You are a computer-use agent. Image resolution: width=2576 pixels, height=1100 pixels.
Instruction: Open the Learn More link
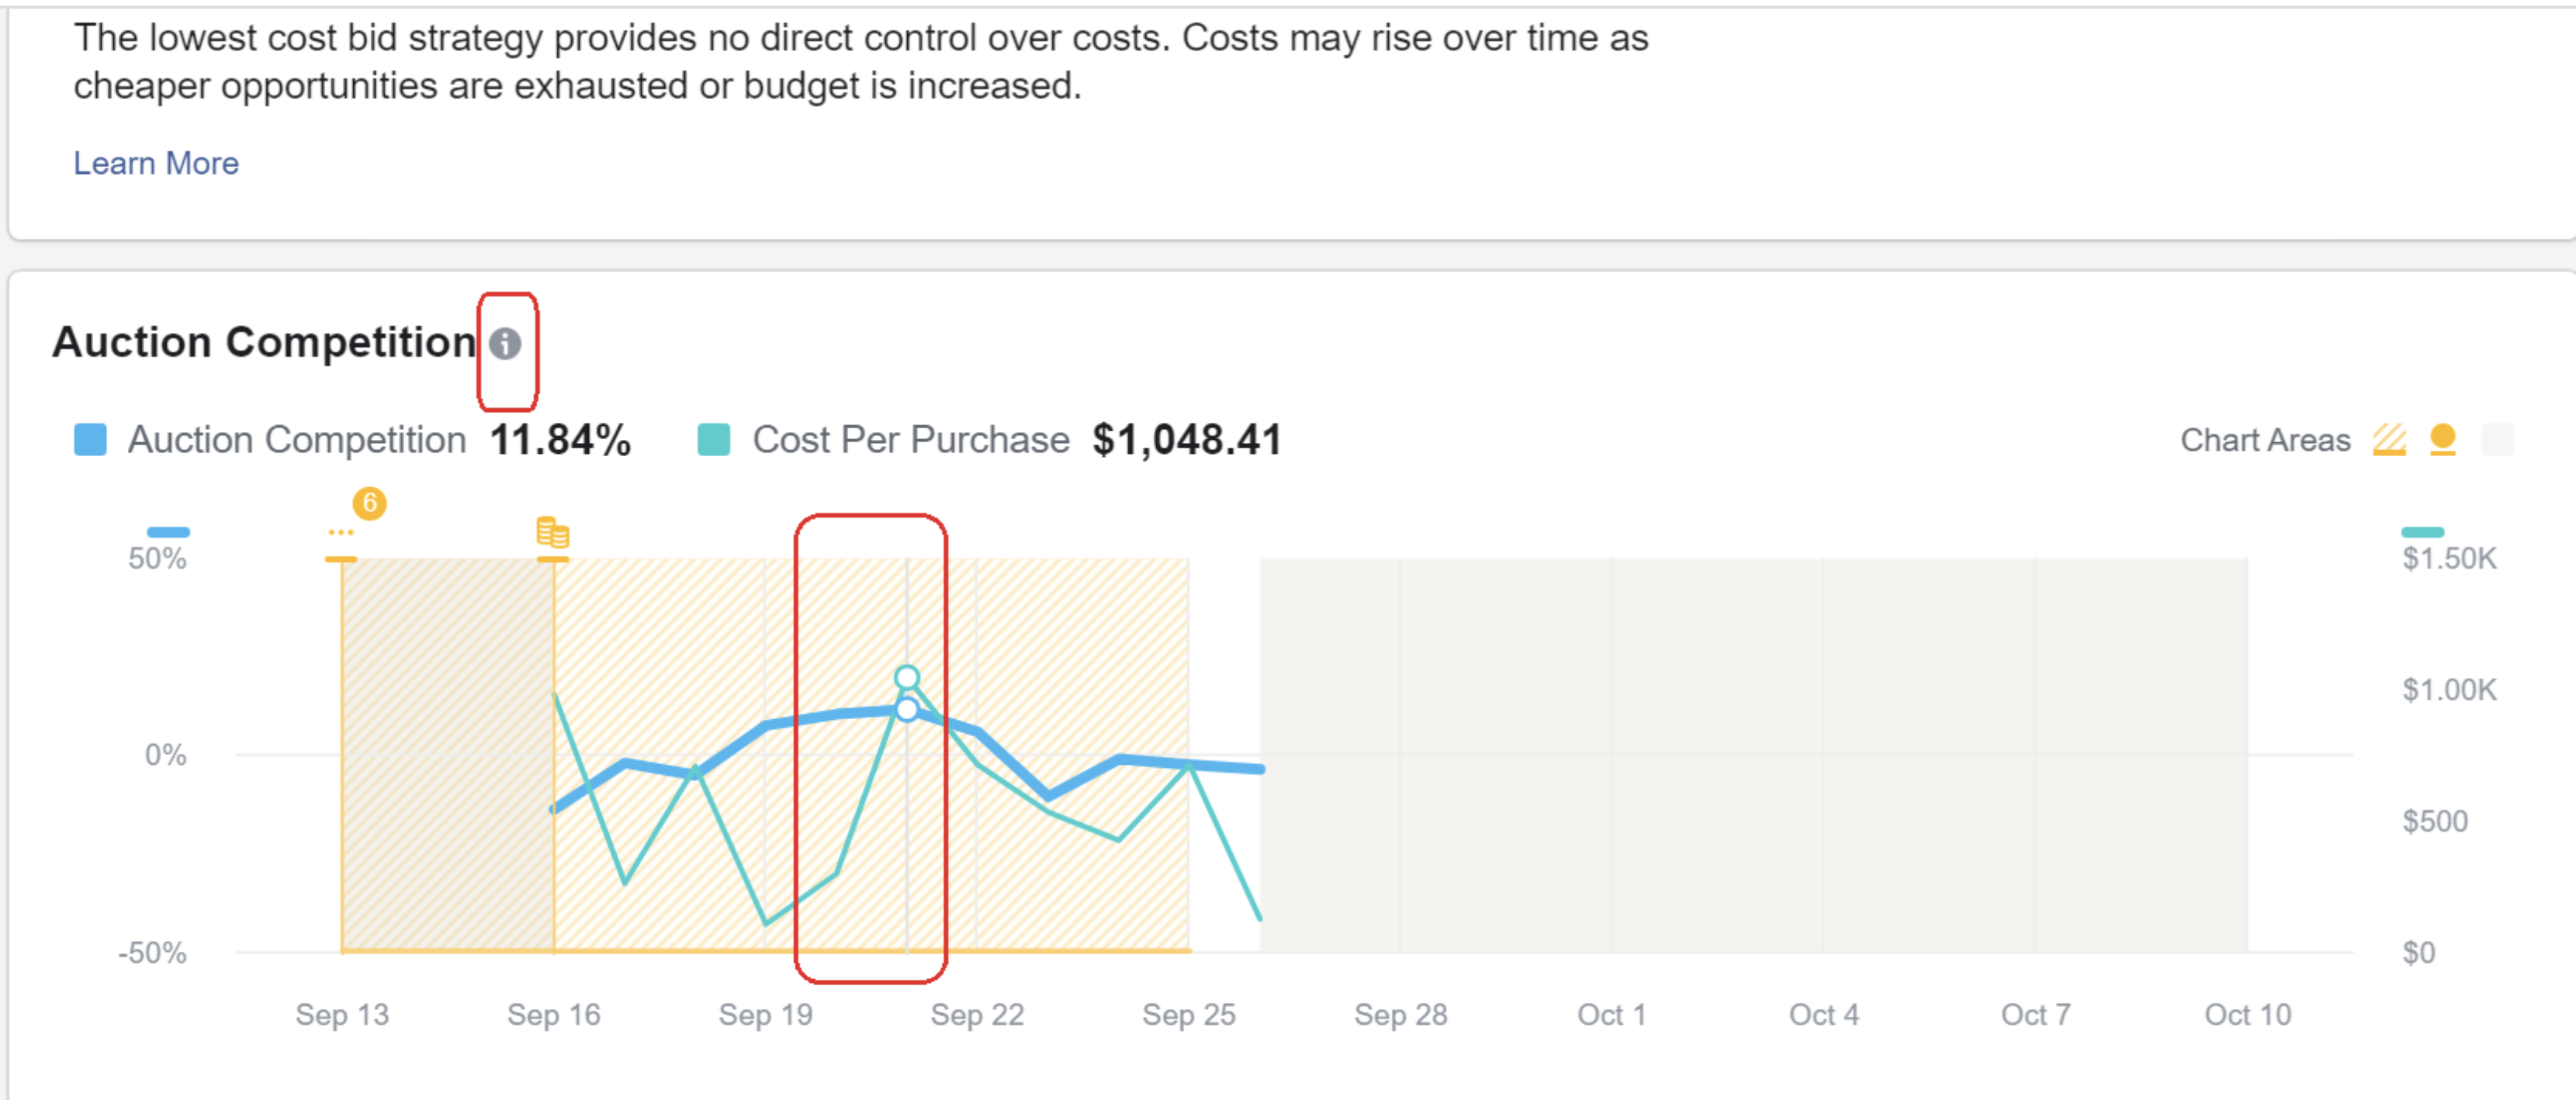pyautogui.click(x=156, y=163)
